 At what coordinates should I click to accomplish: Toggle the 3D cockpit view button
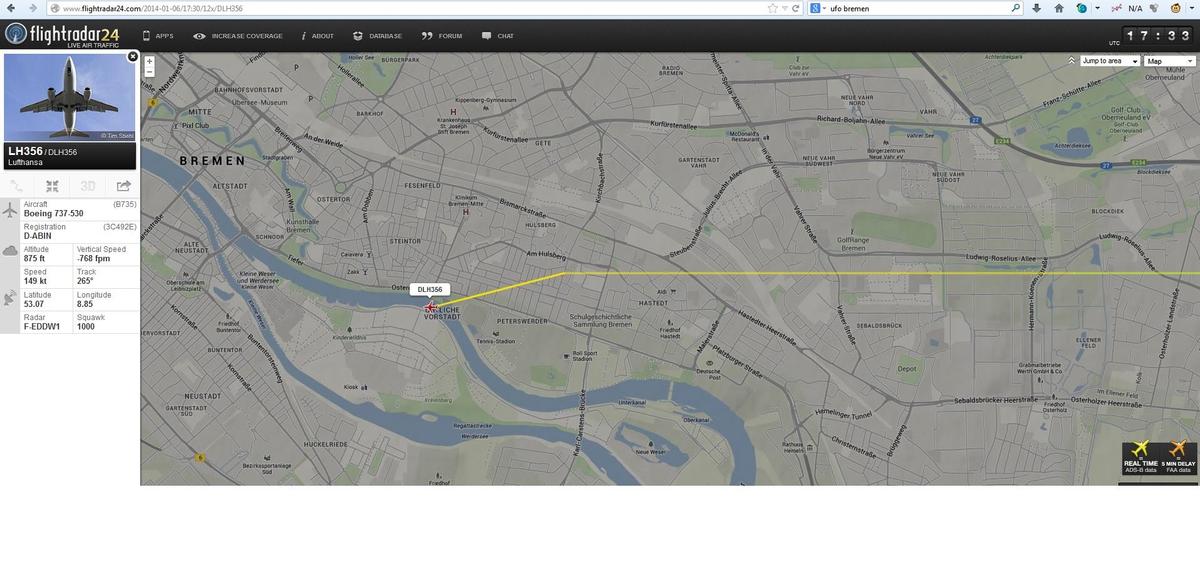[x=88, y=185]
